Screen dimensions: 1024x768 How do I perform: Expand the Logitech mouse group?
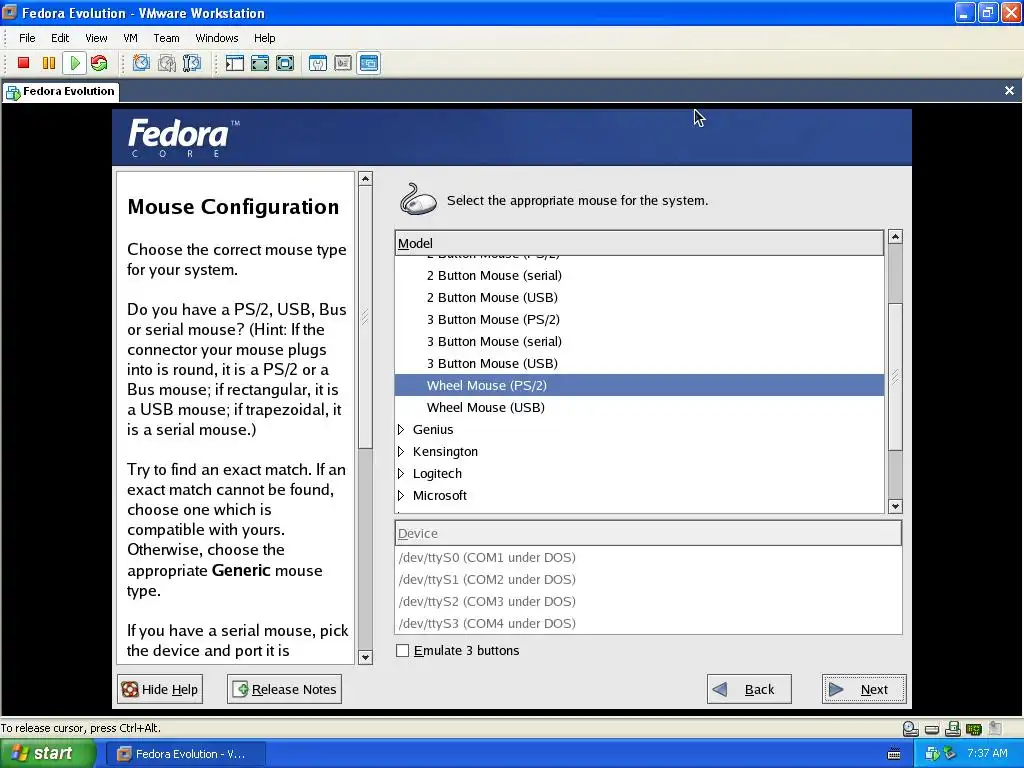point(401,473)
